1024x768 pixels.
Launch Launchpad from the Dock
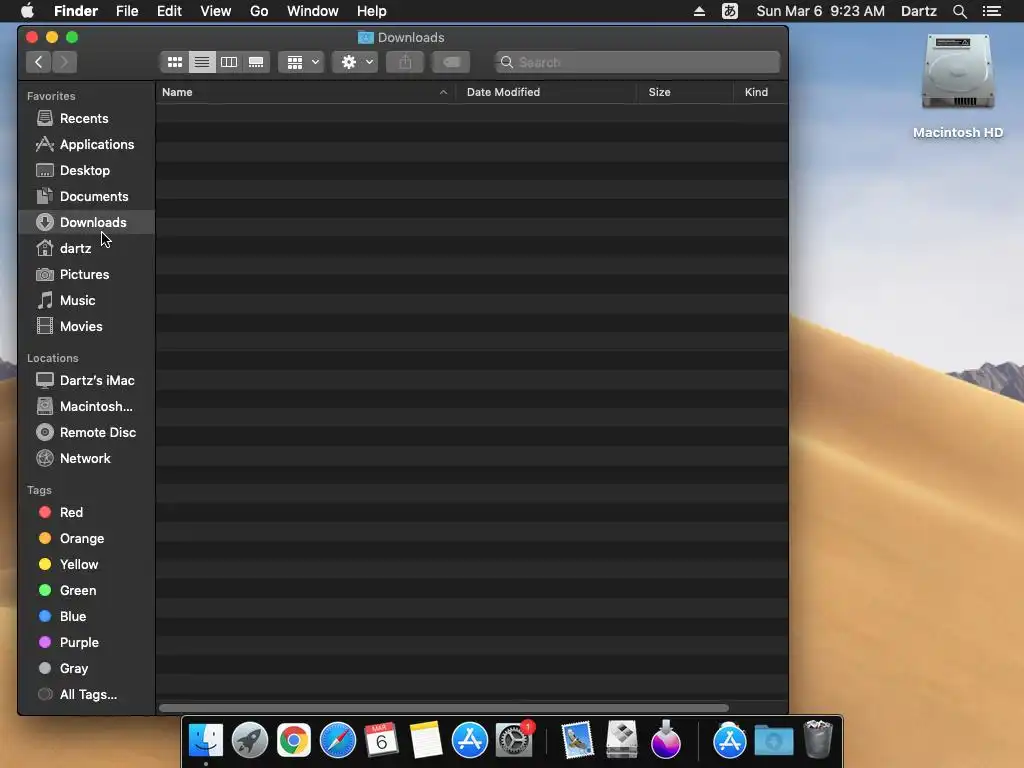coord(249,741)
